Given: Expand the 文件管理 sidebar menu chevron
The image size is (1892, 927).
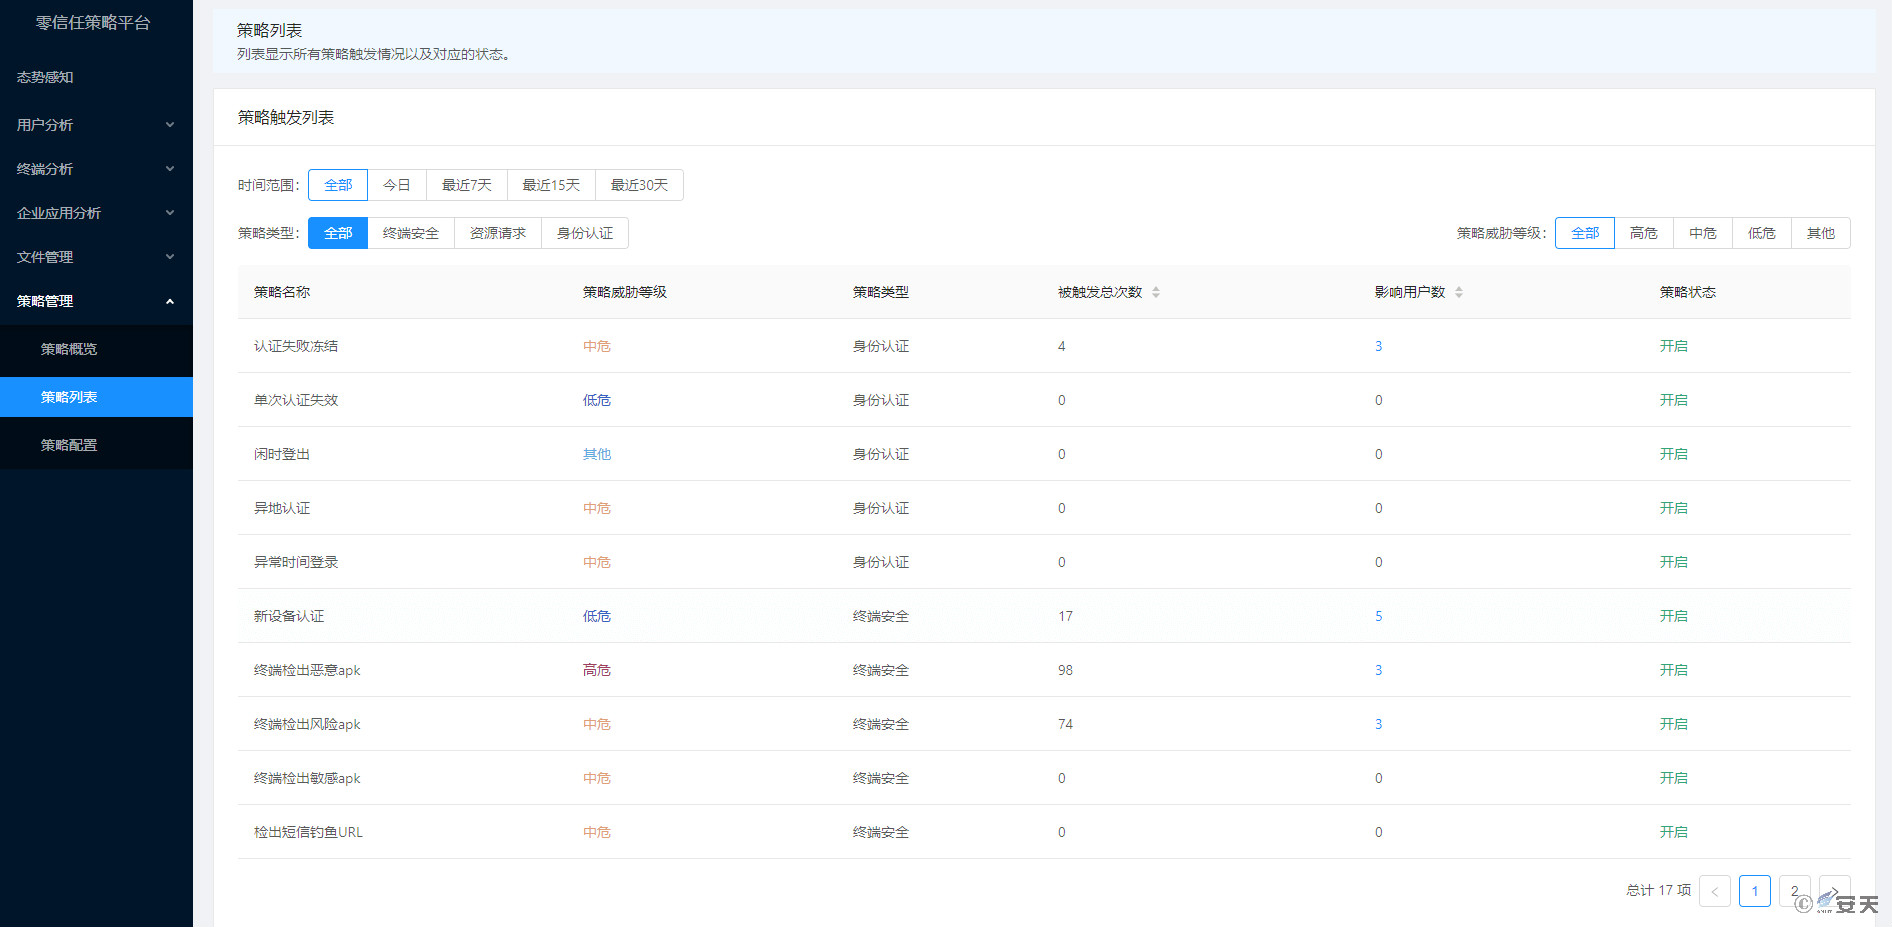Looking at the screenshot, I should [x=170, y=257].
